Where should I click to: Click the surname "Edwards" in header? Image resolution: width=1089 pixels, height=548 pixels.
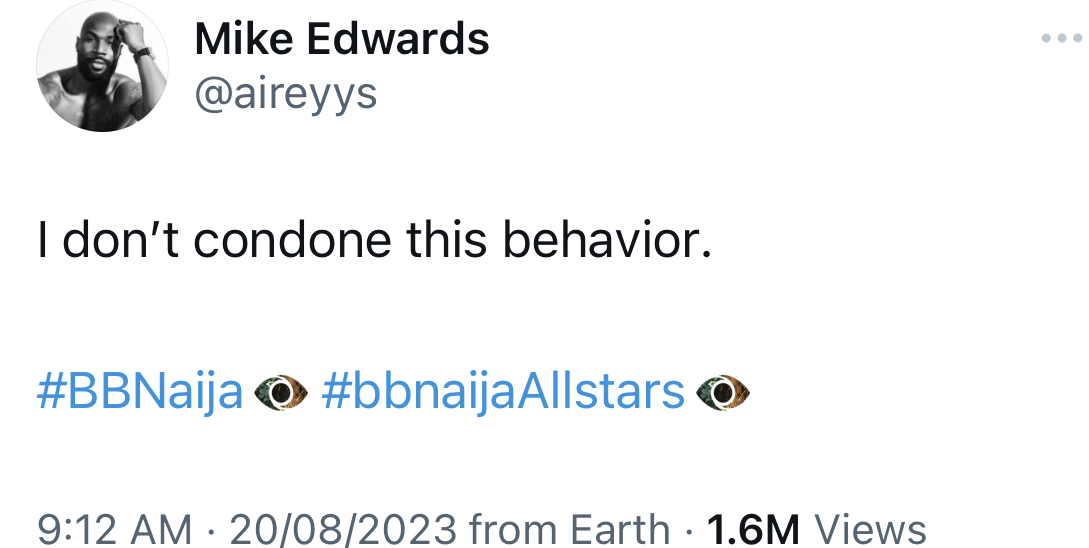(398, 38)
